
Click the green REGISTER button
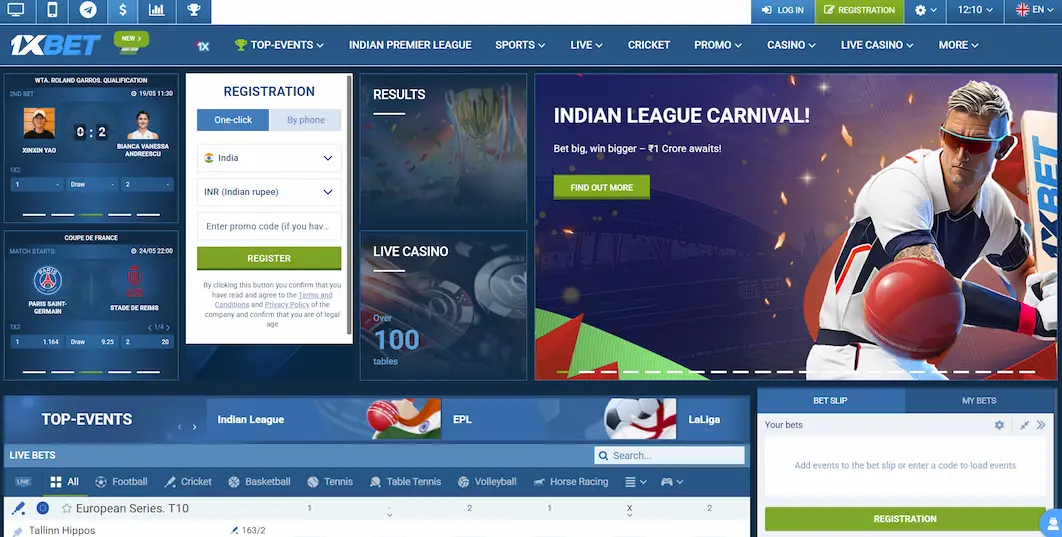pos(269,259)
